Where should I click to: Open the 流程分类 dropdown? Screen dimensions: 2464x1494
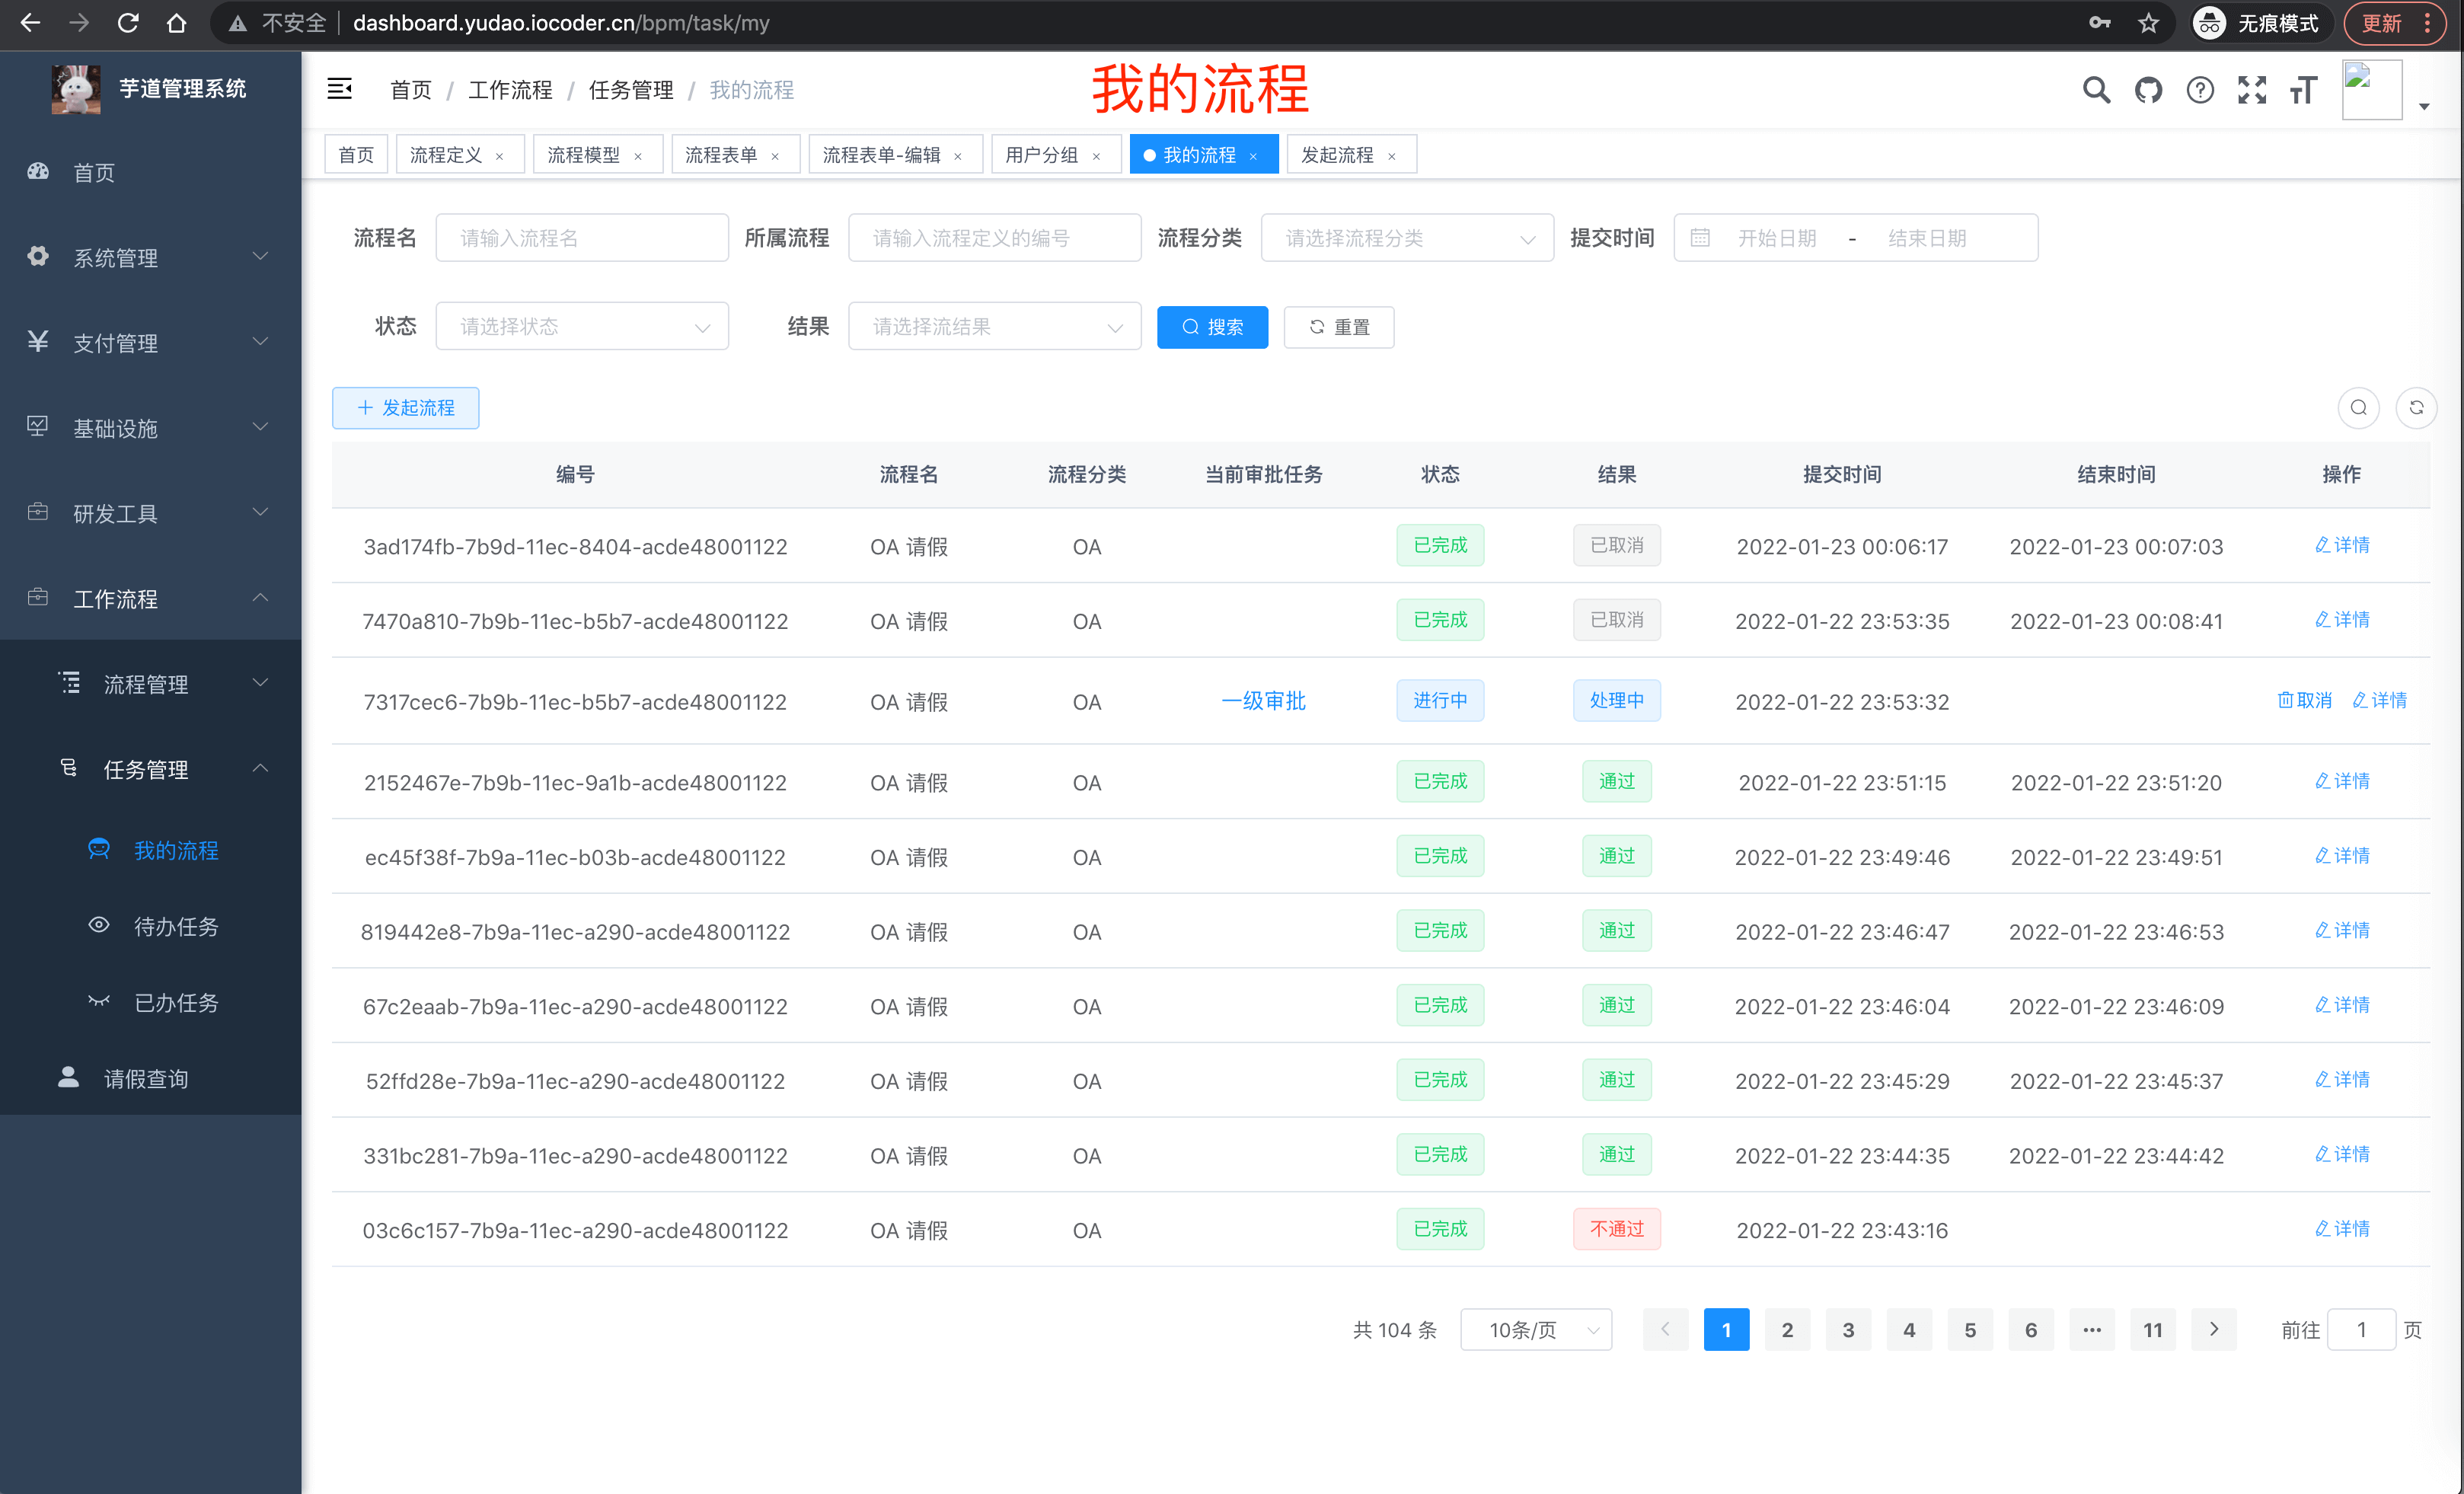pos(1406,237)
